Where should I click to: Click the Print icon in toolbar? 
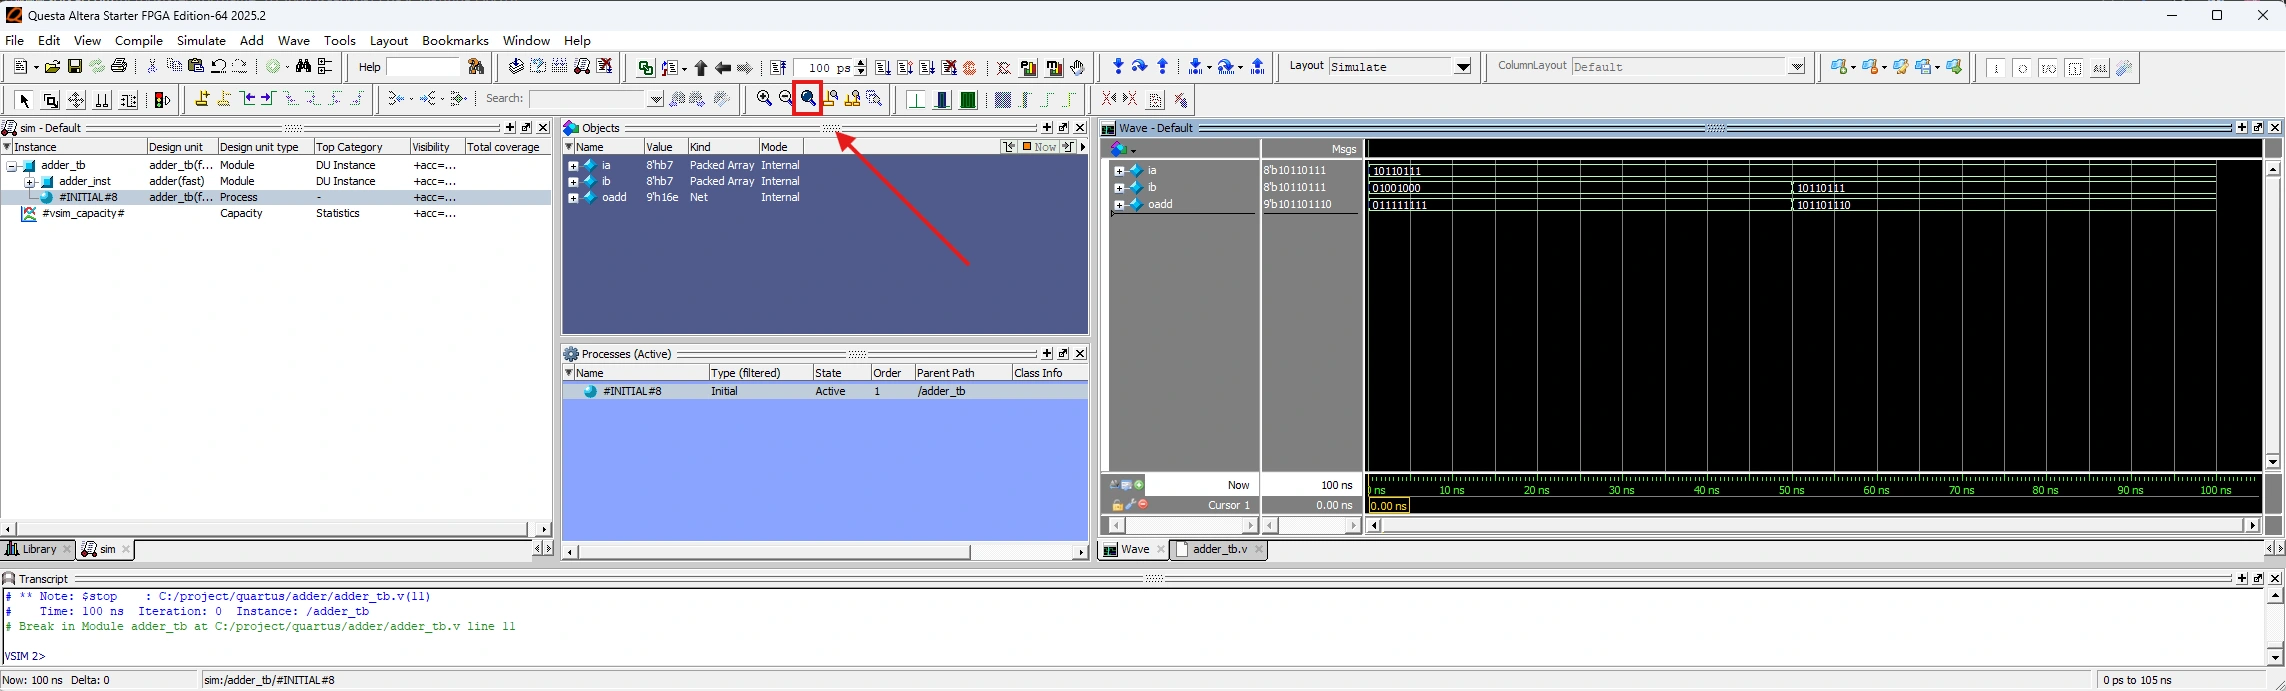point(119,67)
